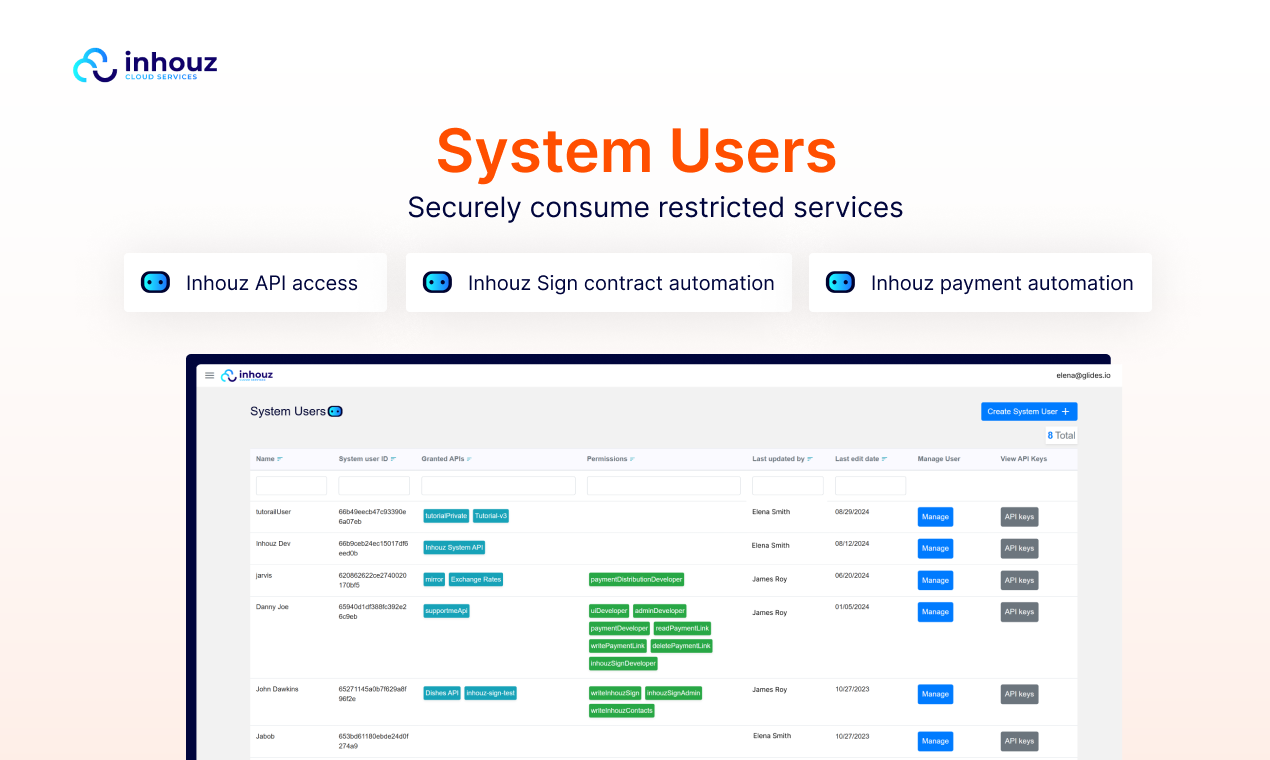
Task: Click the inhouzSignDeveloper permission tag
Action: click(x=623, y=663)
